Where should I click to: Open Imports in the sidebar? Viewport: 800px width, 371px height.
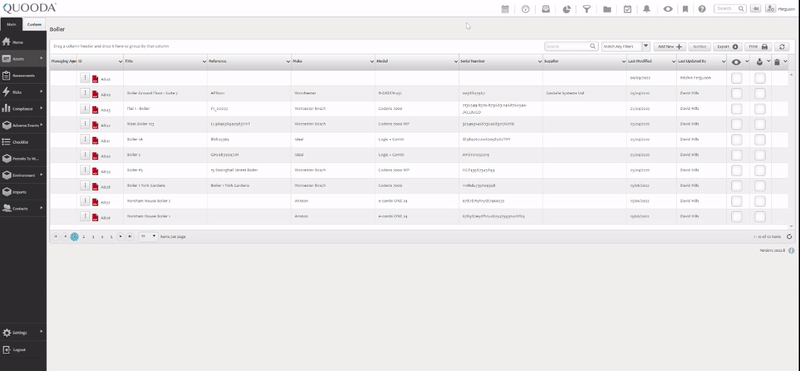[x=23, y=192]
